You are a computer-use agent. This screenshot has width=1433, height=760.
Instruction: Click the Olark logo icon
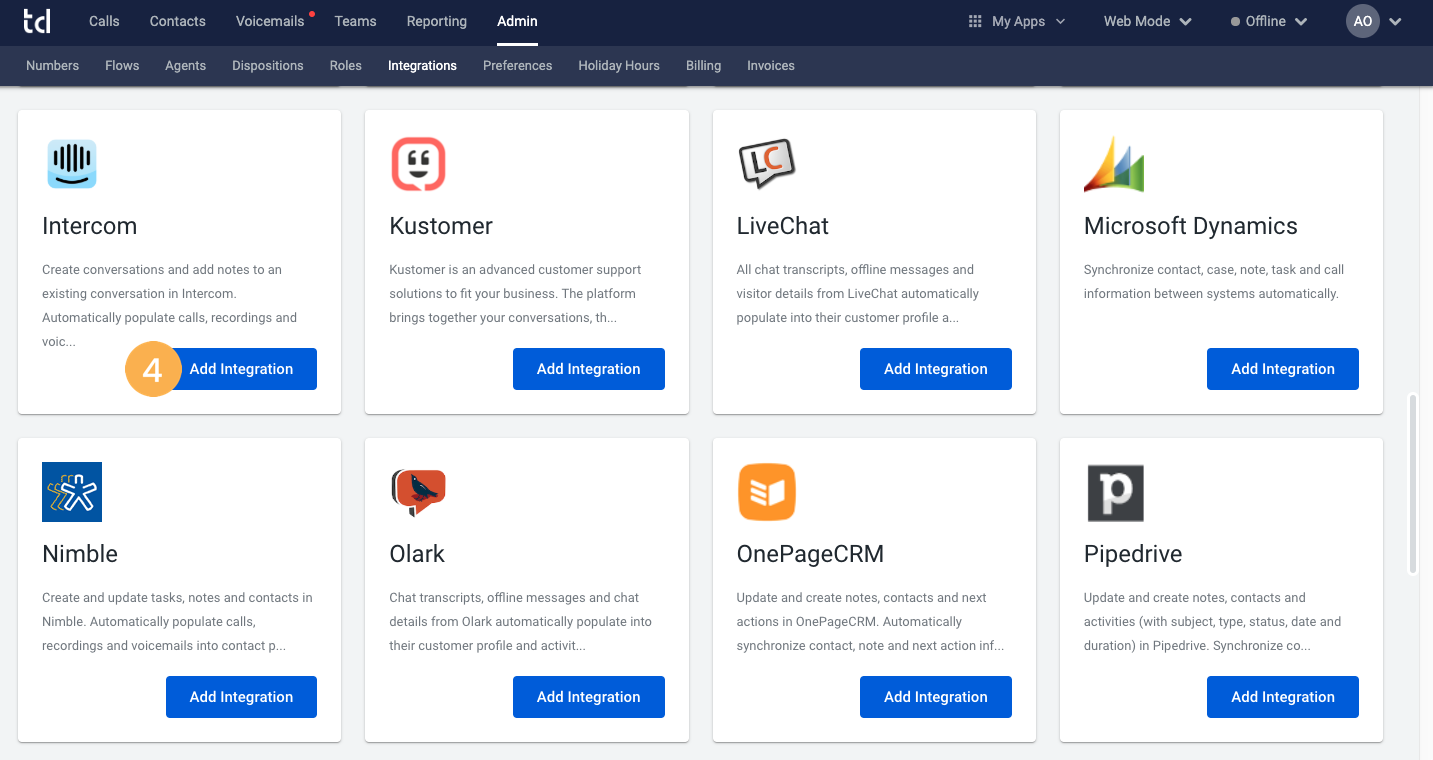coord(418,492)
